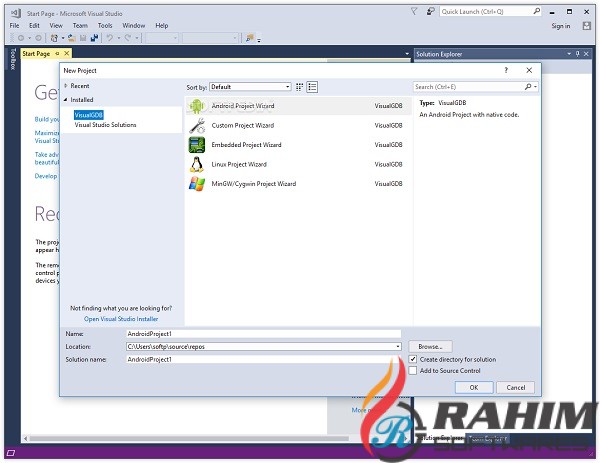Click the Visual Studio logo in title bar

pos(16,13)
